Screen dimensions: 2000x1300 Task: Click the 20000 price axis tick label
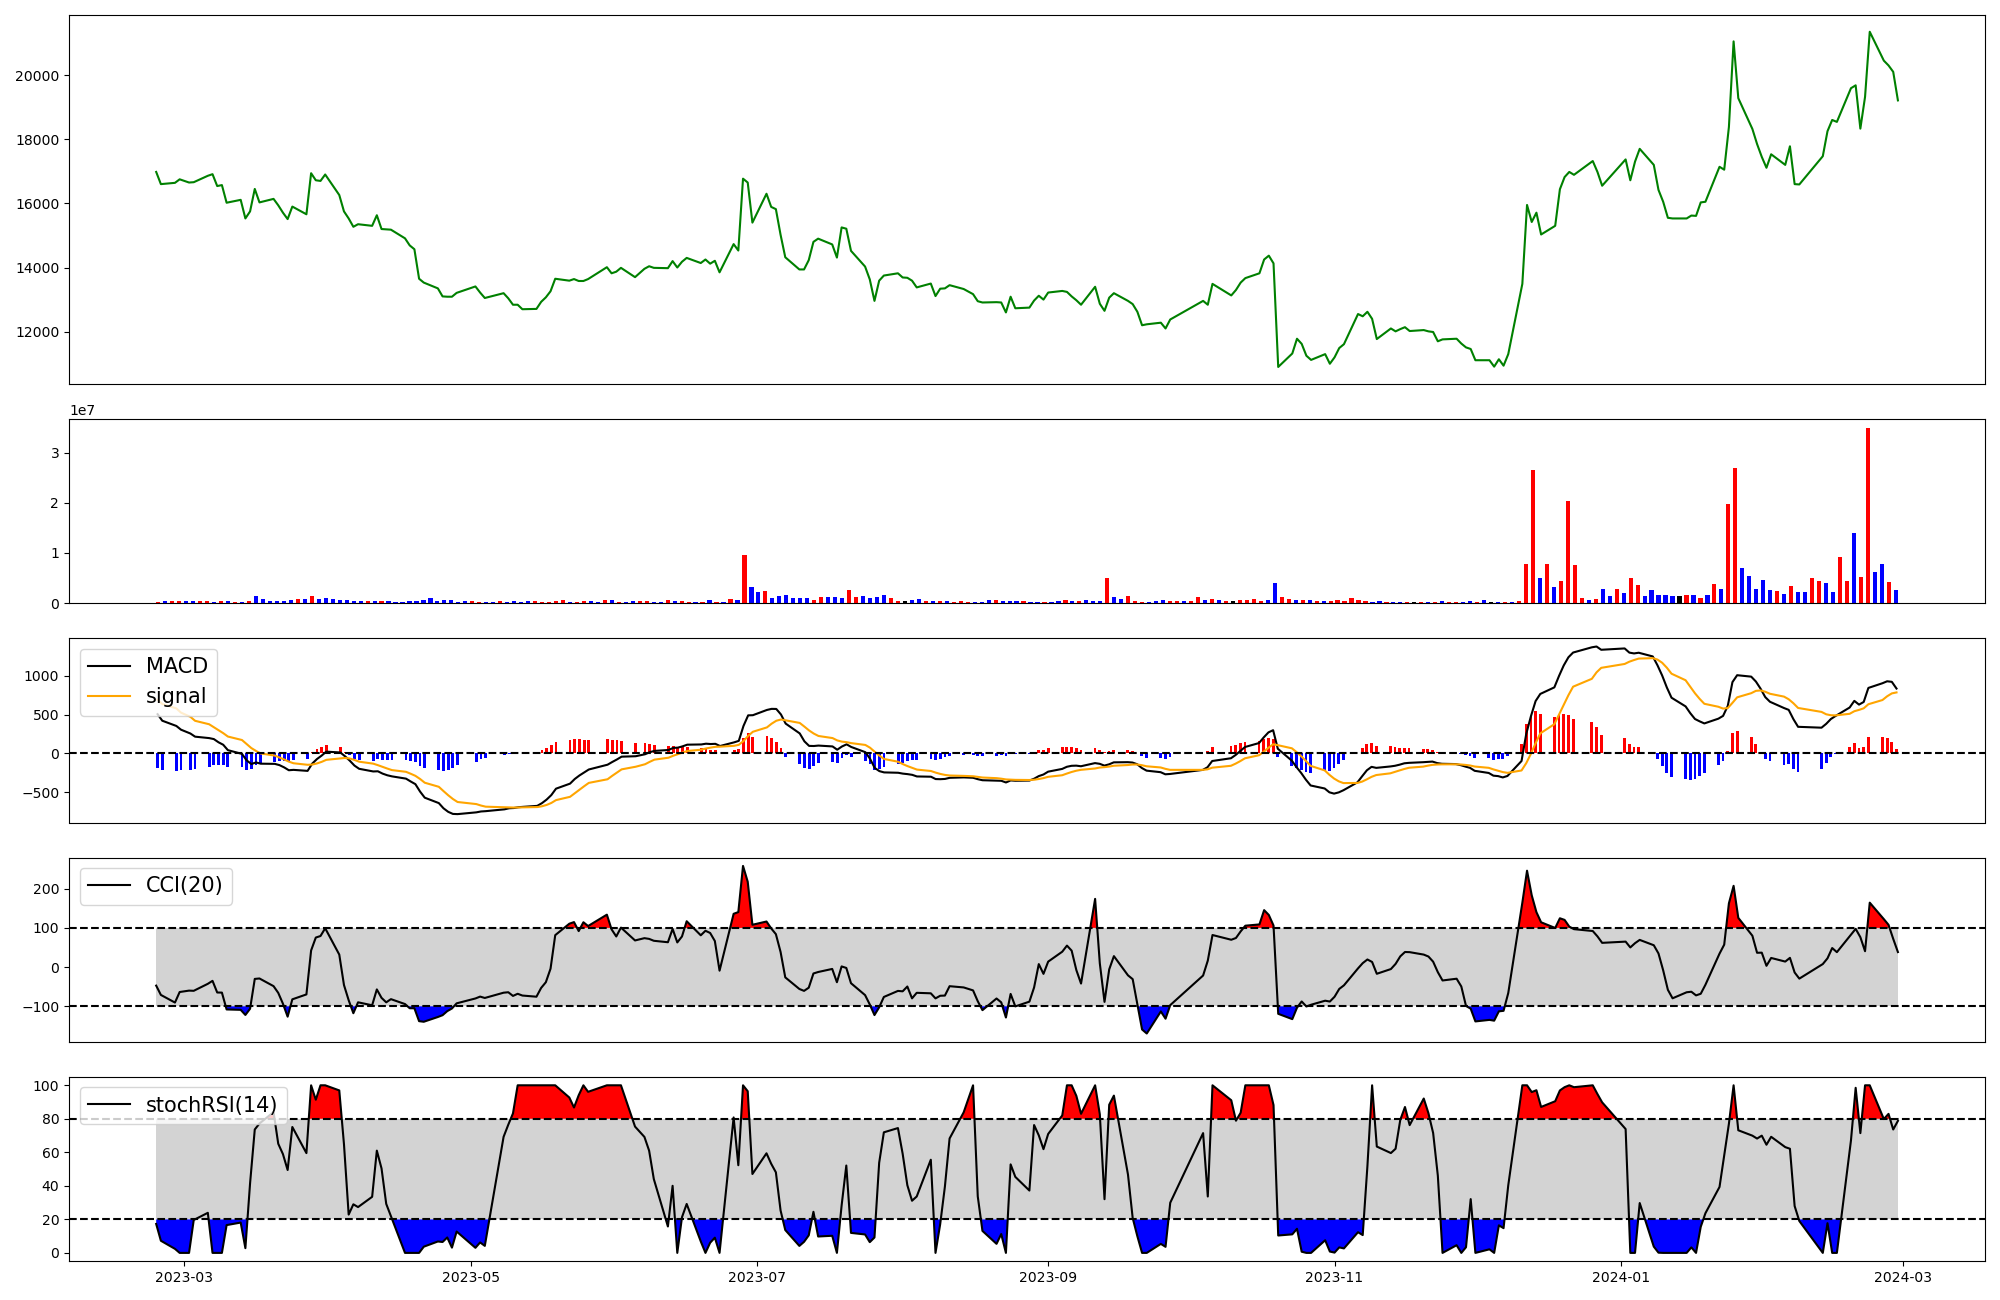pos(37,76)
